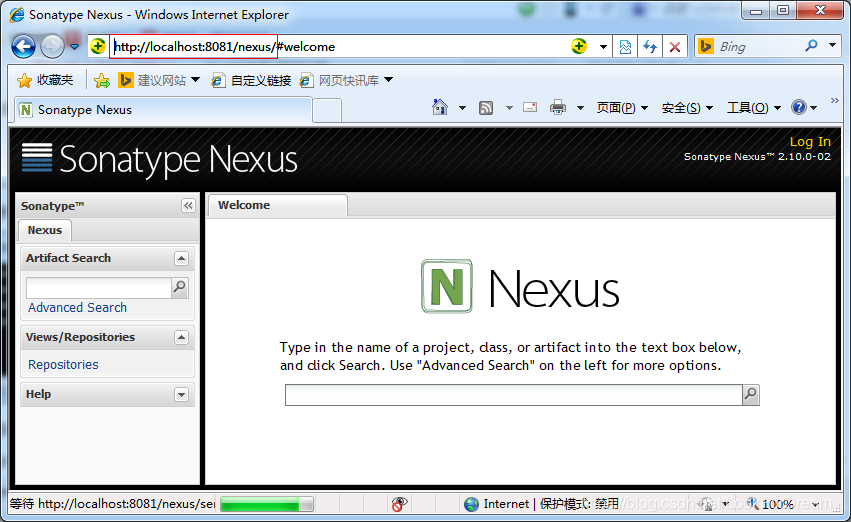Screen dimensions: 851x522
Task: Click the main welcome search text box
Action: 513,395
